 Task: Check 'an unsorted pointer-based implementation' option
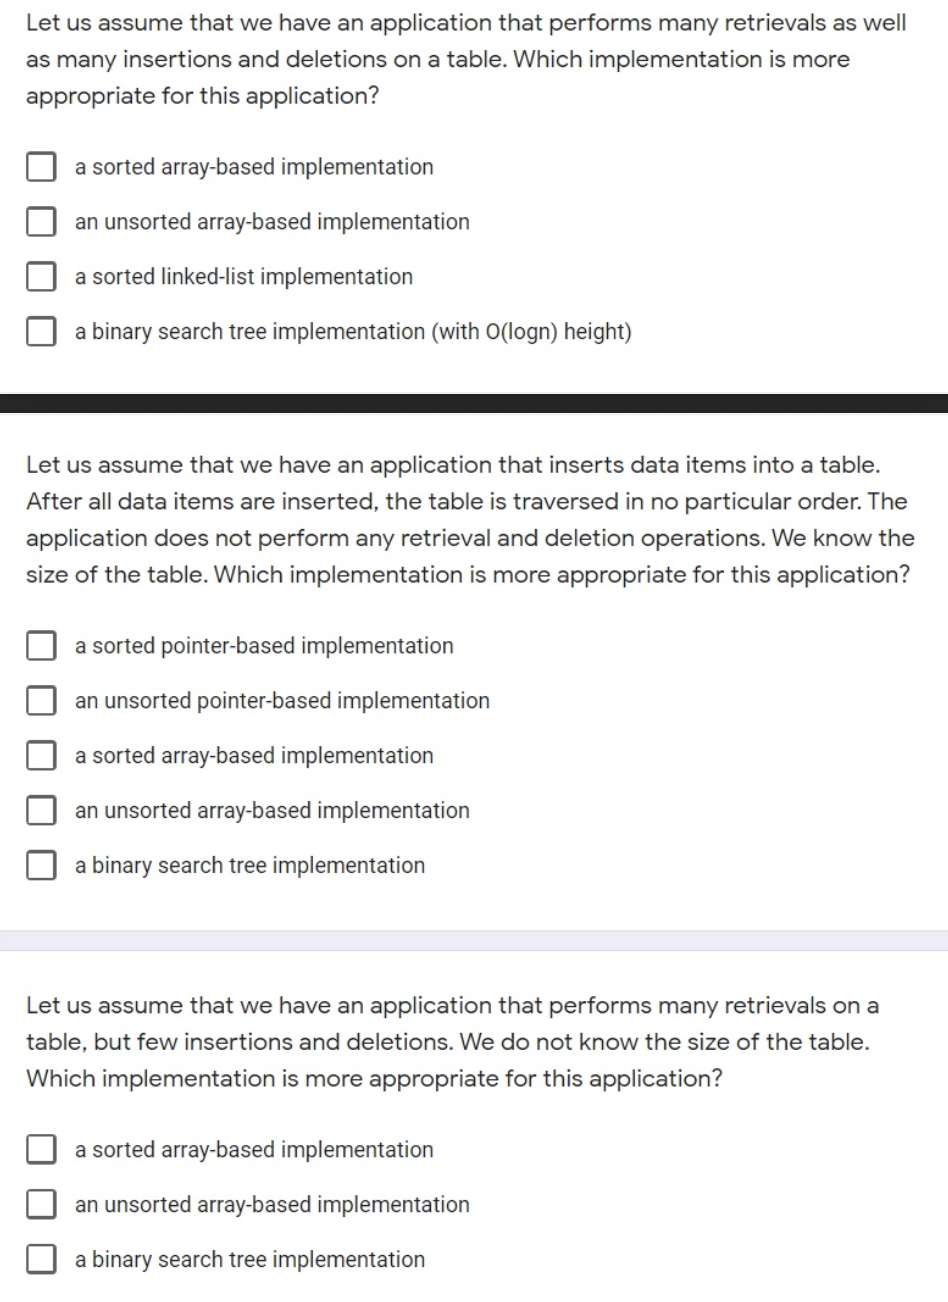(x=40, y=701)
